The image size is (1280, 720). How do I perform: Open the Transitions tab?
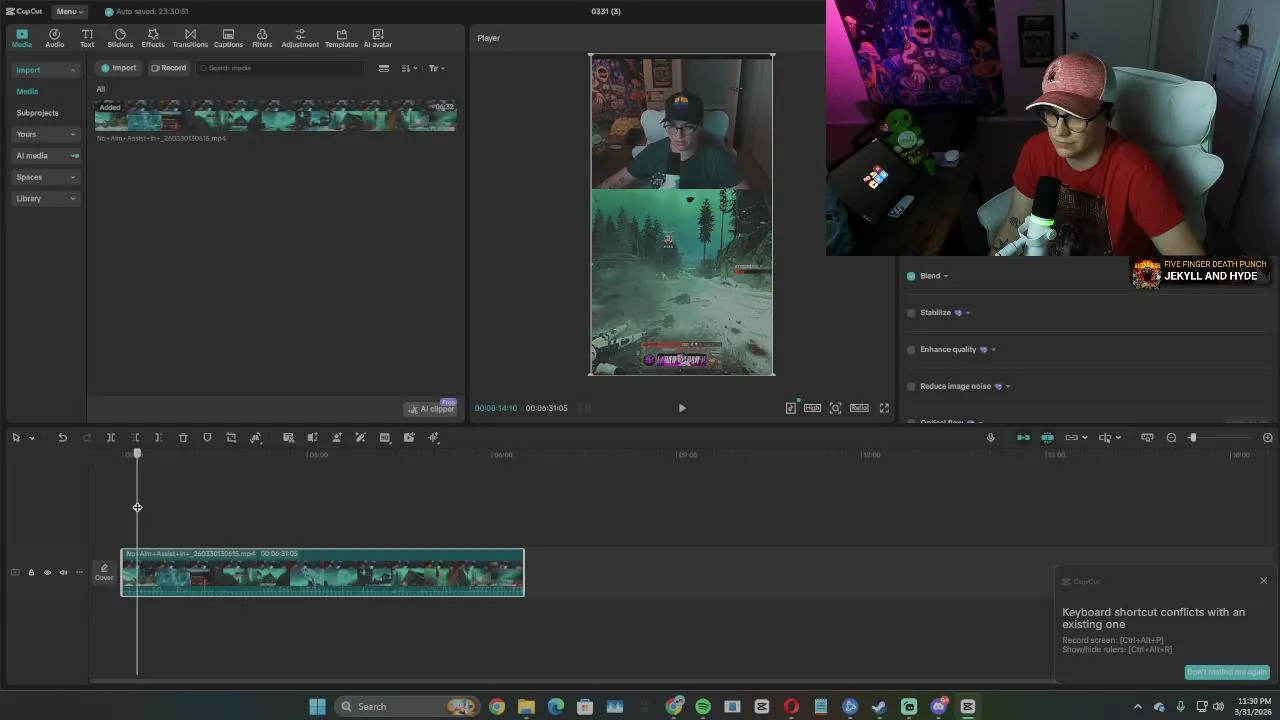click(190, 38)
